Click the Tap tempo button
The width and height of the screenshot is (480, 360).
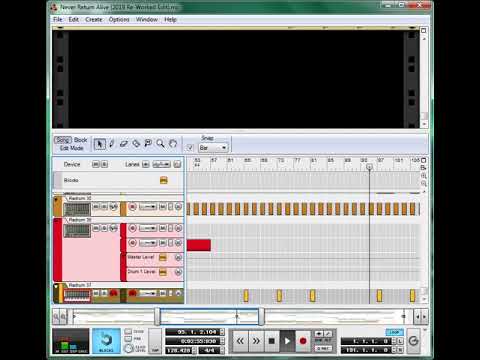point(155,341)
